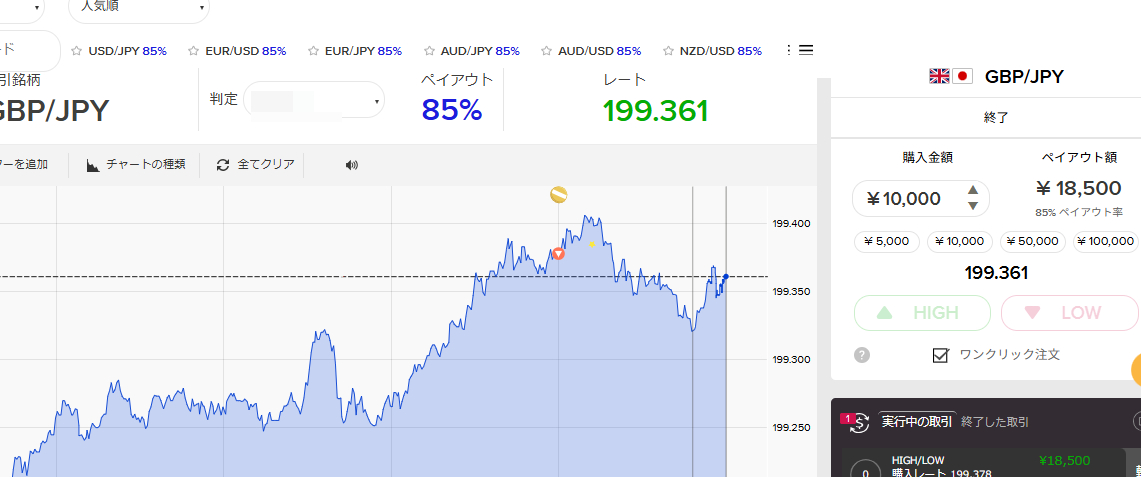This screenshot has height=477, width=1141.
Task: Click the current price dot on chart
Action: [x=726, y=276]
